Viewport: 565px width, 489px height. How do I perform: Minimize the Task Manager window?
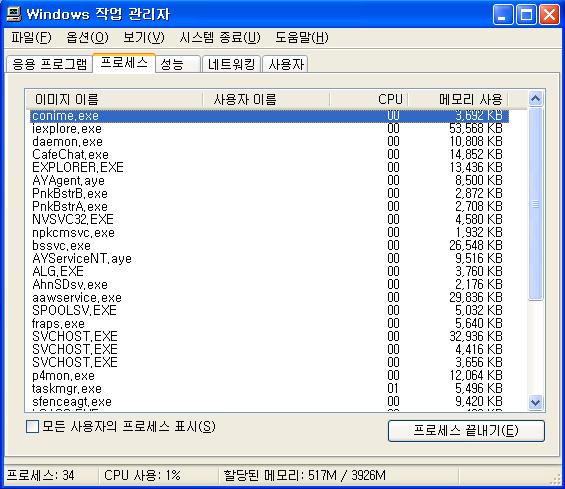[503, 15]
